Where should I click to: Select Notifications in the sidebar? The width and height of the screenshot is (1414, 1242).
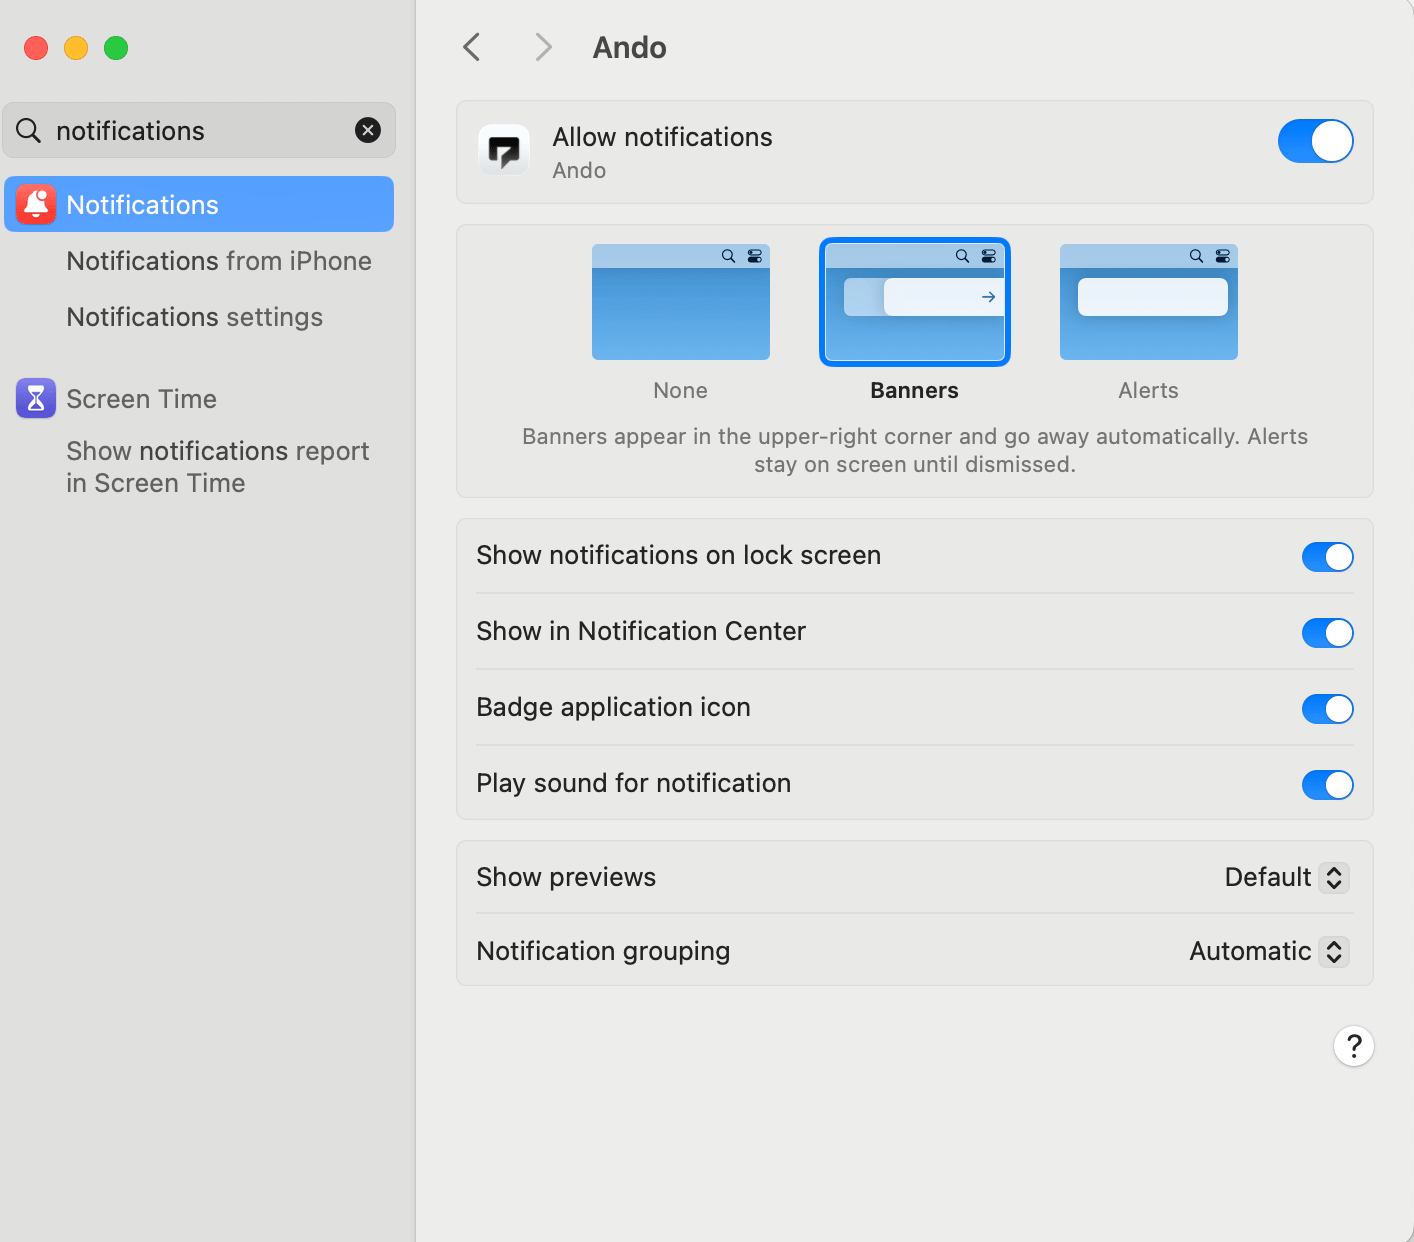coord(199,204)
